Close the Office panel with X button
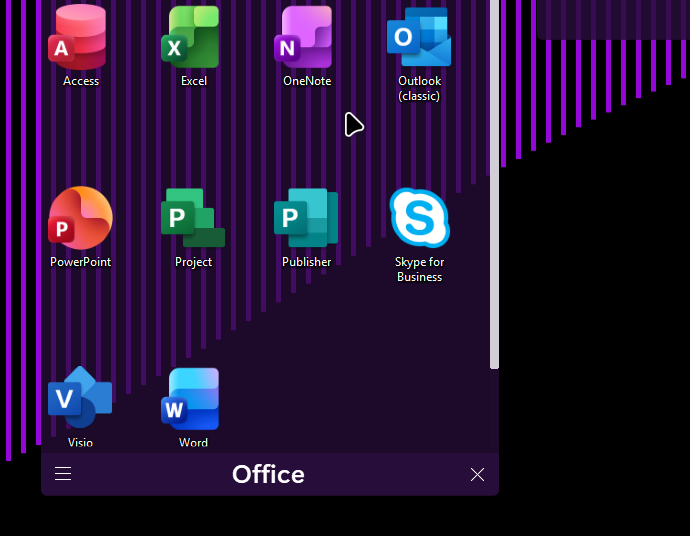The width and height of the screenshot is (690, 536). pos(477,474)
